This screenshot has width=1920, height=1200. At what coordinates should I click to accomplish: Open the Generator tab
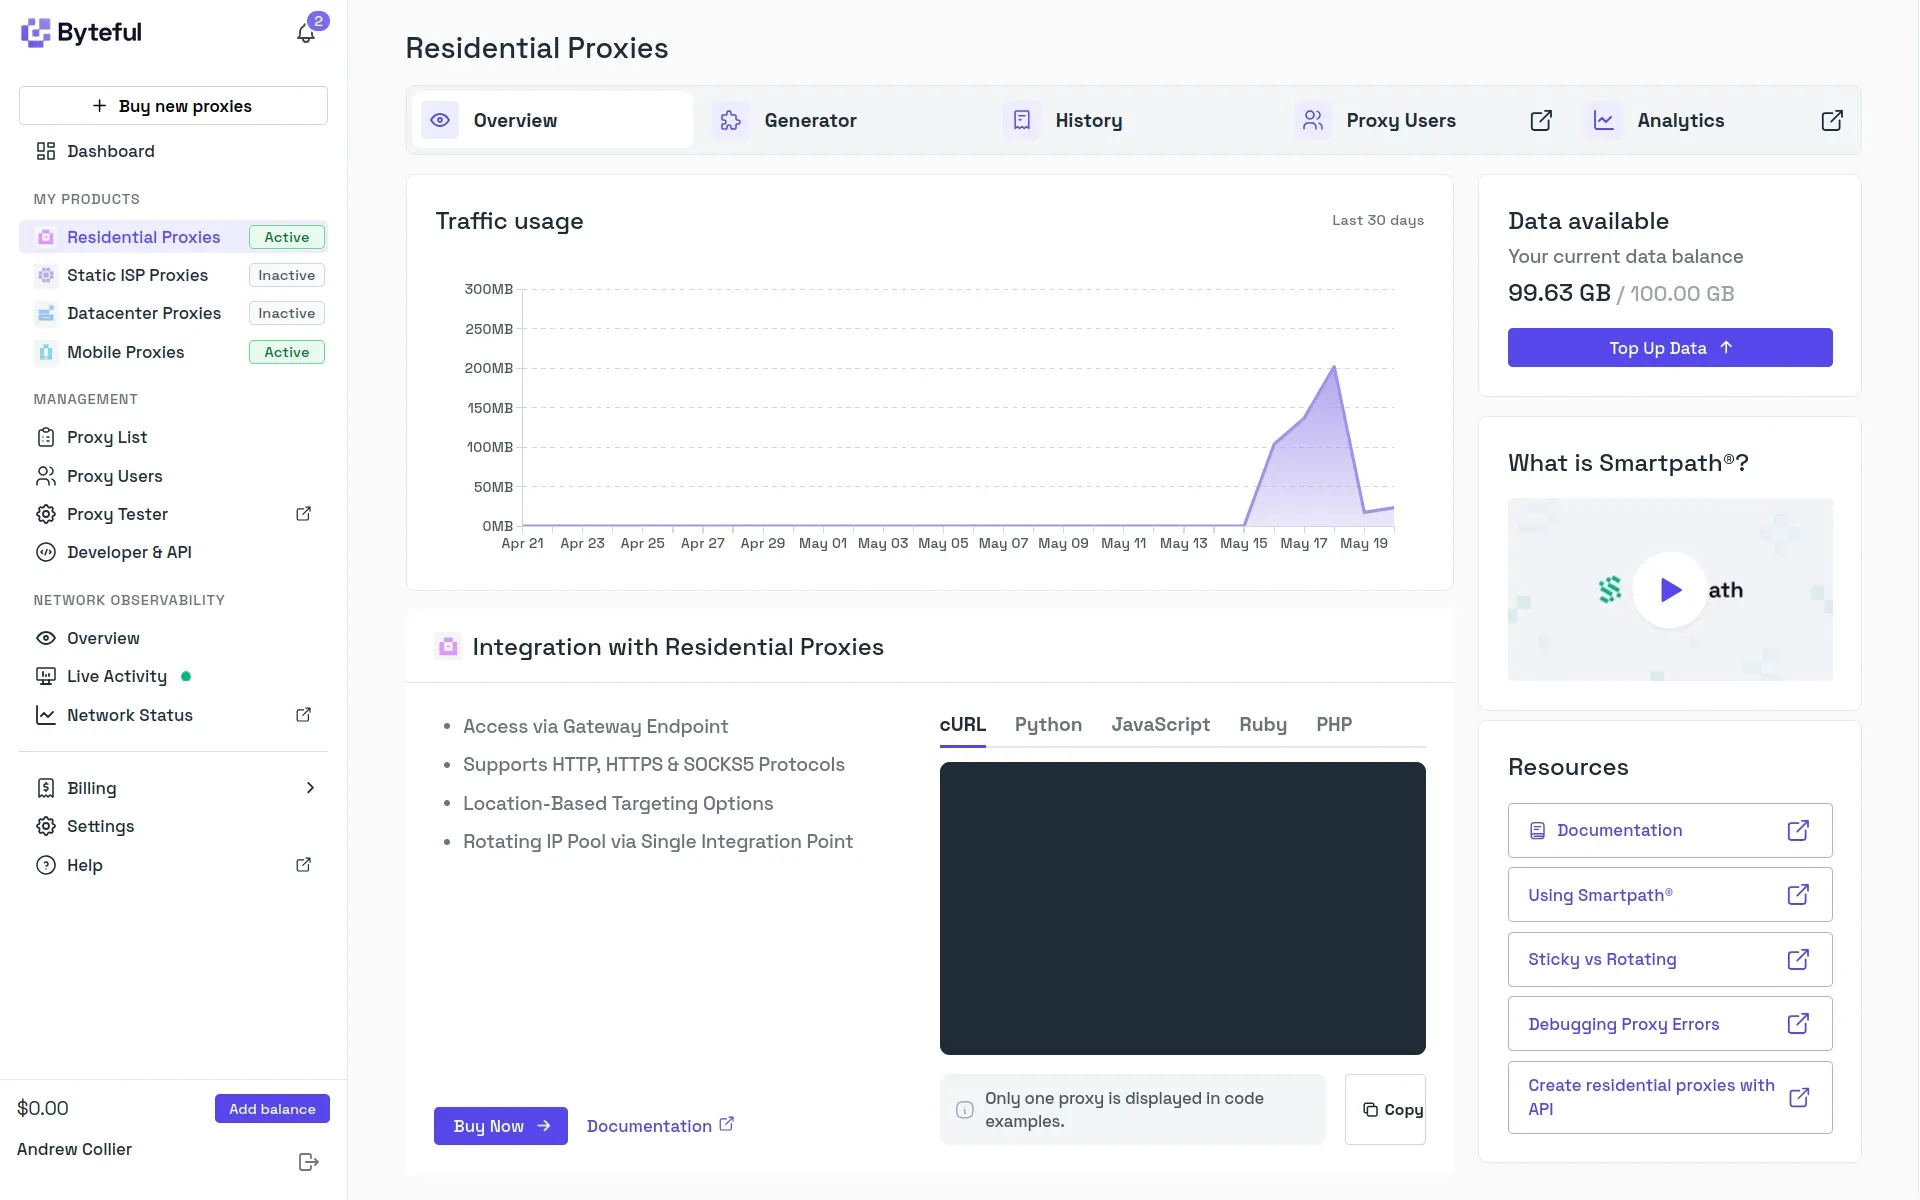(843, 120)
